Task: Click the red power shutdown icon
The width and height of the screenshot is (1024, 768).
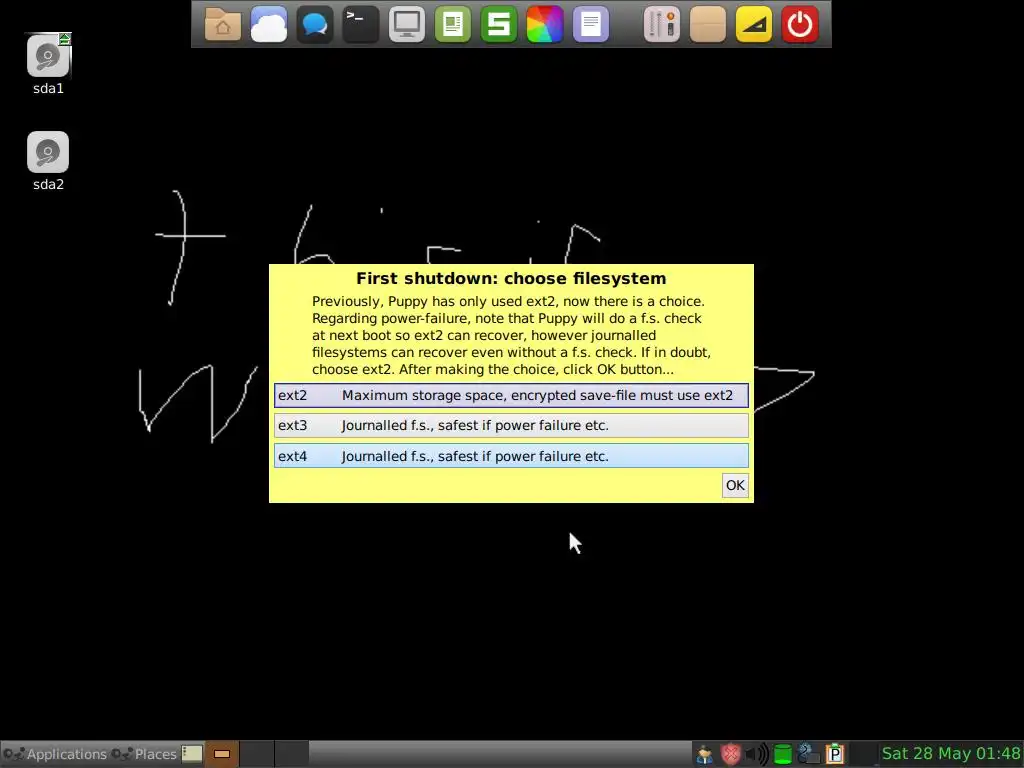Action: tap(800, 24)
